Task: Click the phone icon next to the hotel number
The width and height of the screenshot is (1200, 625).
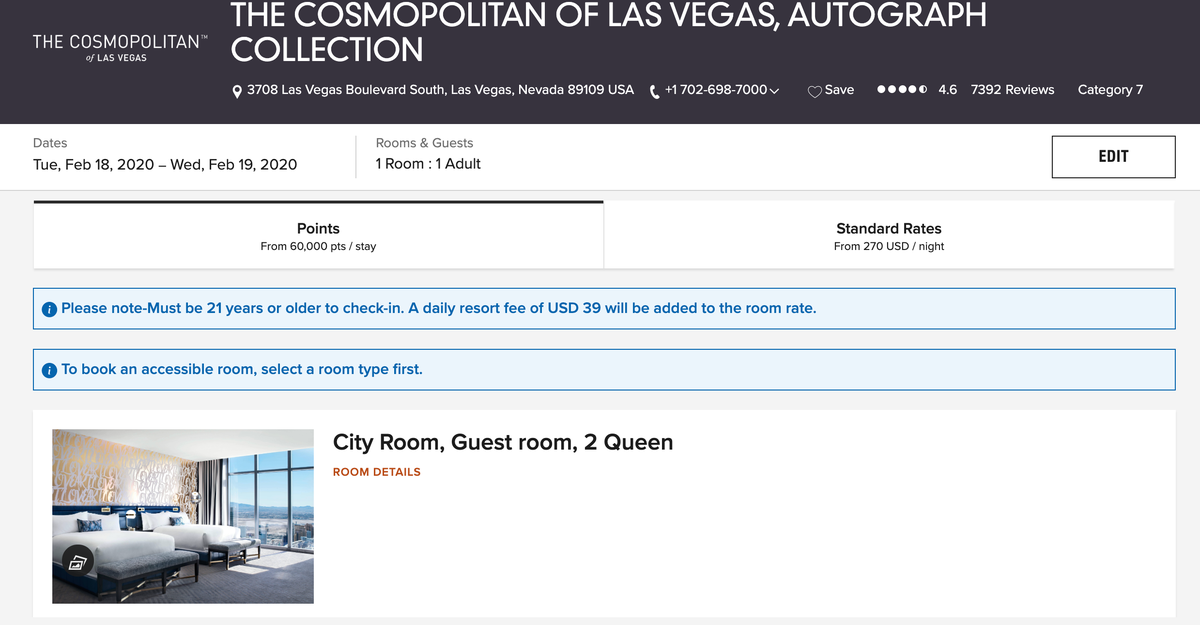Action: [652, 89]
